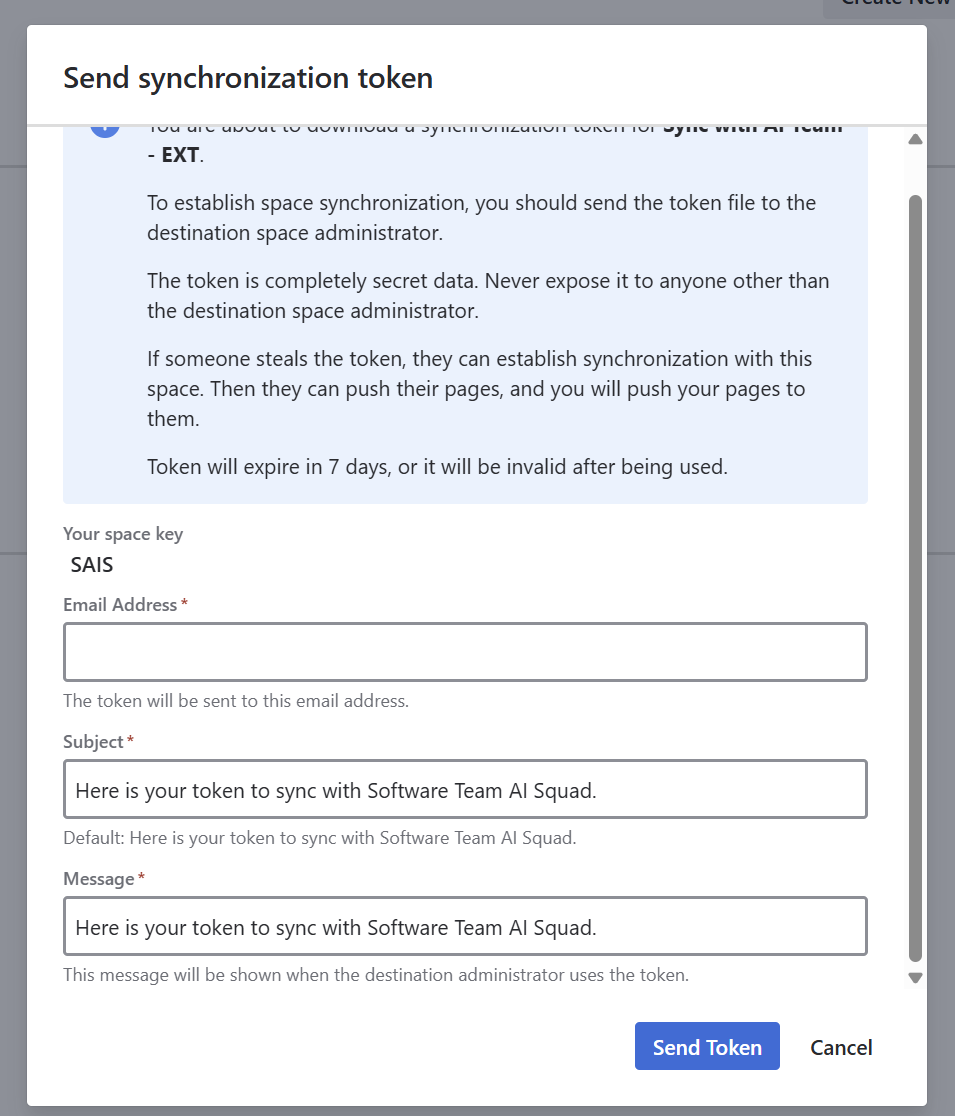This screenshot has width=955, height=1116.
Task: Focus the Email Address input field
Action: pyautogui.click(x=465, y=652)
